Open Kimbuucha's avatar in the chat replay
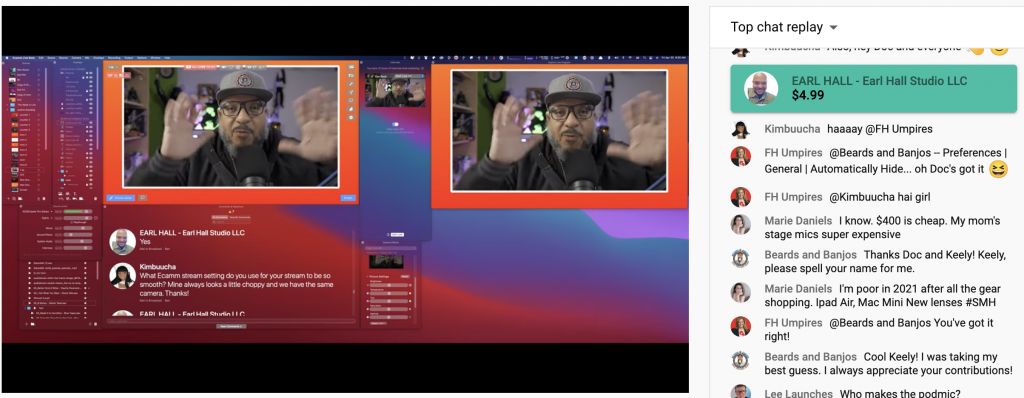Viewport: 1024px width, 398px height. click(740, 129)
